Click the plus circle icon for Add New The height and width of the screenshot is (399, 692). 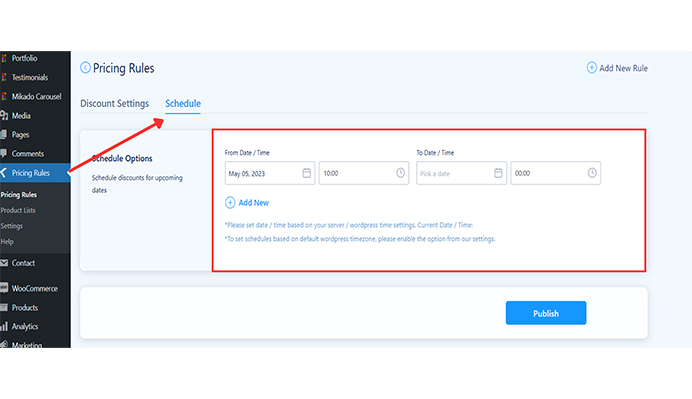pyautogui.click(x=230, y=203)
